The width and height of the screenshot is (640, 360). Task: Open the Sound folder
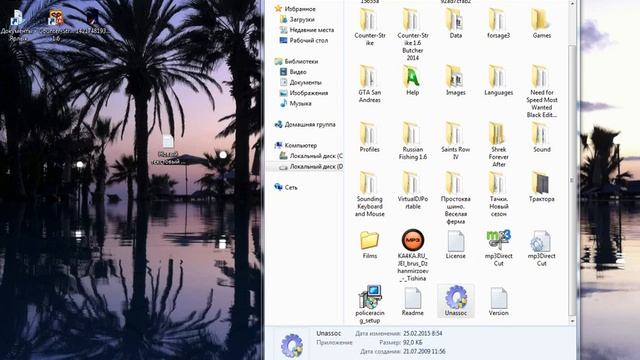coord(542,137)
